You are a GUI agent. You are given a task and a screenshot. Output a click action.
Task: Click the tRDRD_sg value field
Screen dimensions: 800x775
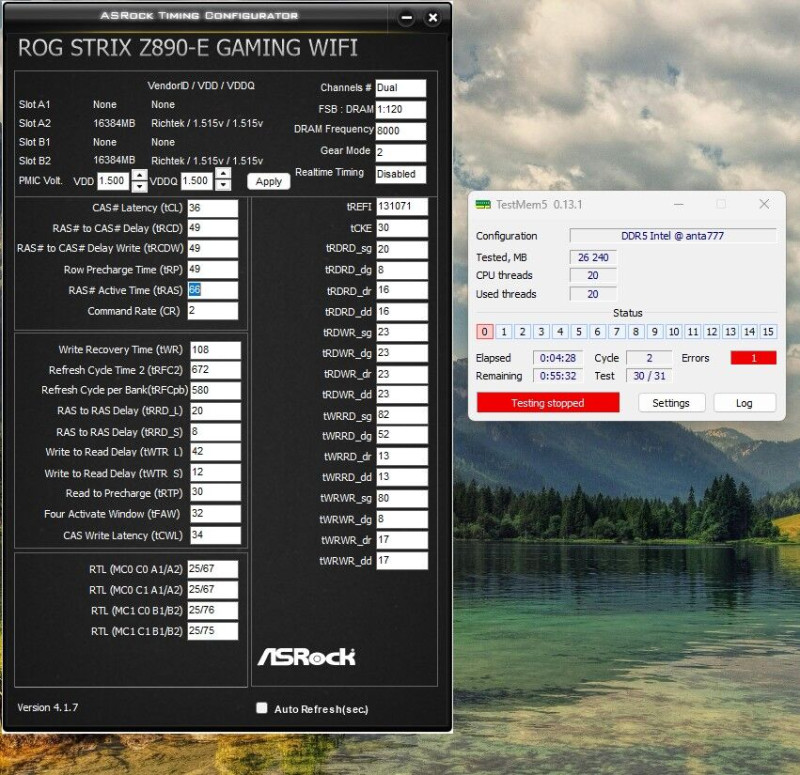(402, 249)
